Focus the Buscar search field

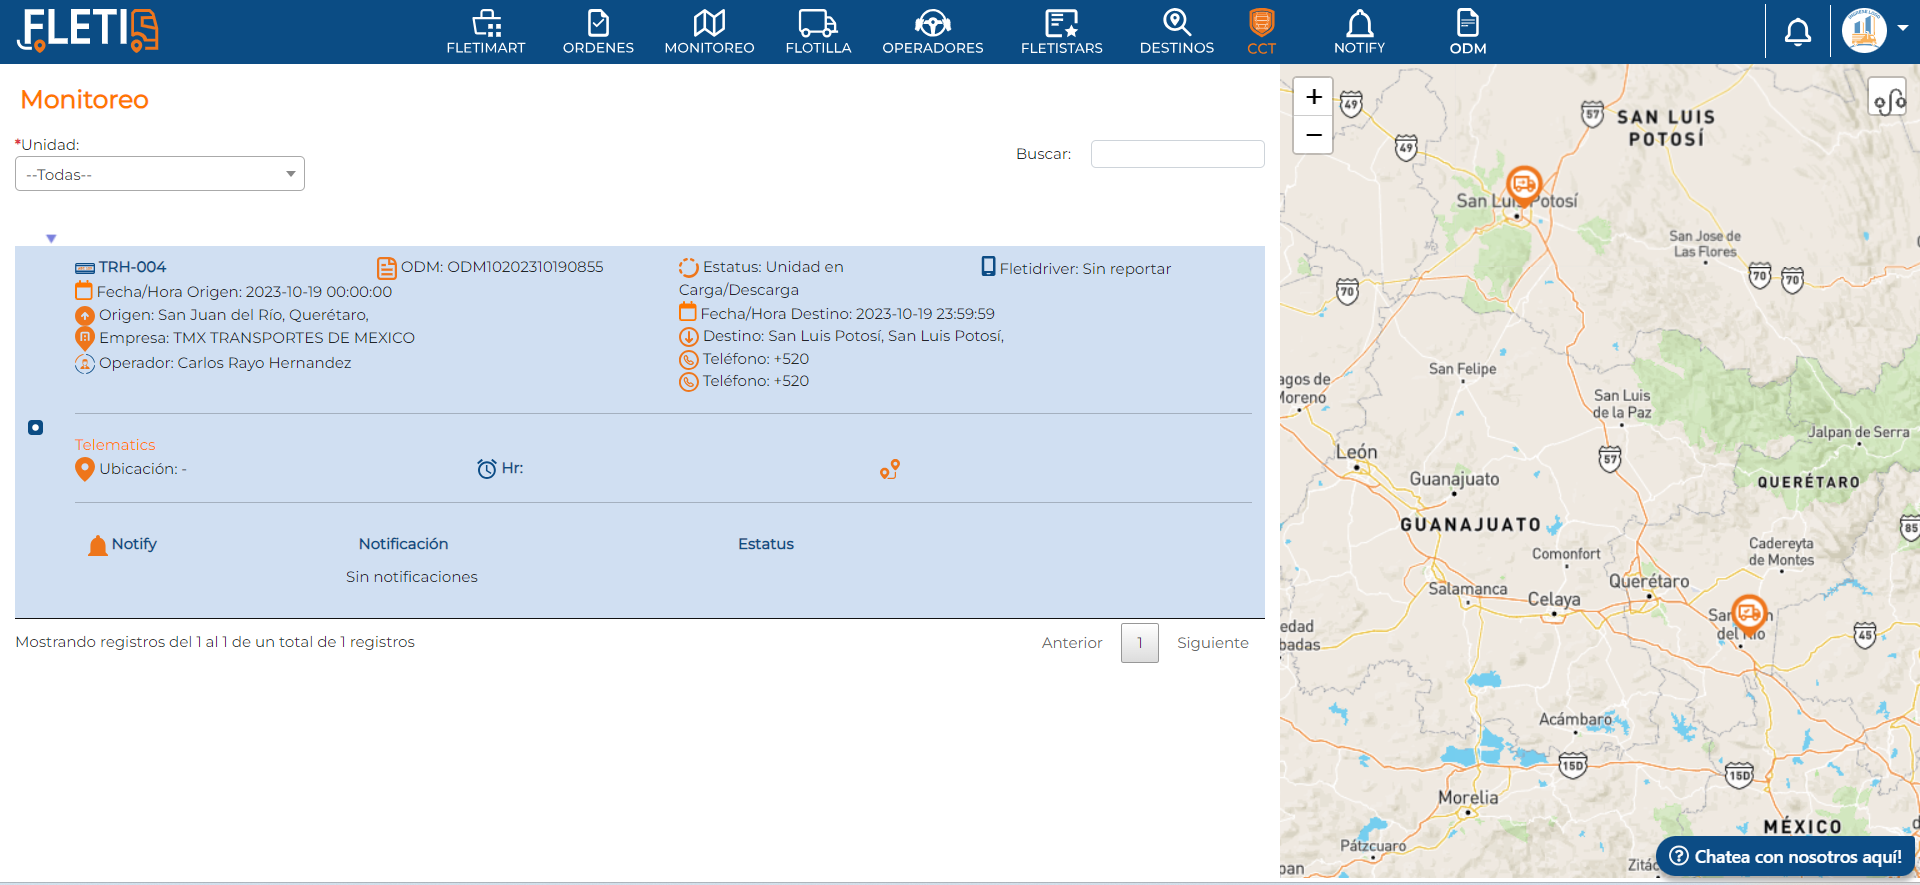click(1177, 154)
